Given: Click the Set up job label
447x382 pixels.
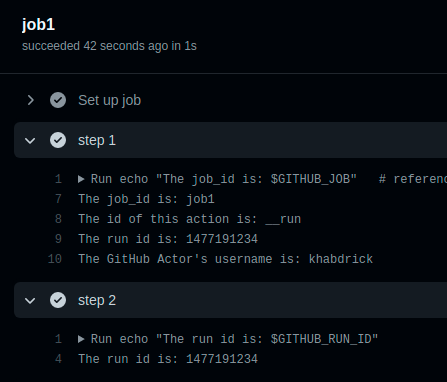Looking at the screenshot, I should (109, 100).
